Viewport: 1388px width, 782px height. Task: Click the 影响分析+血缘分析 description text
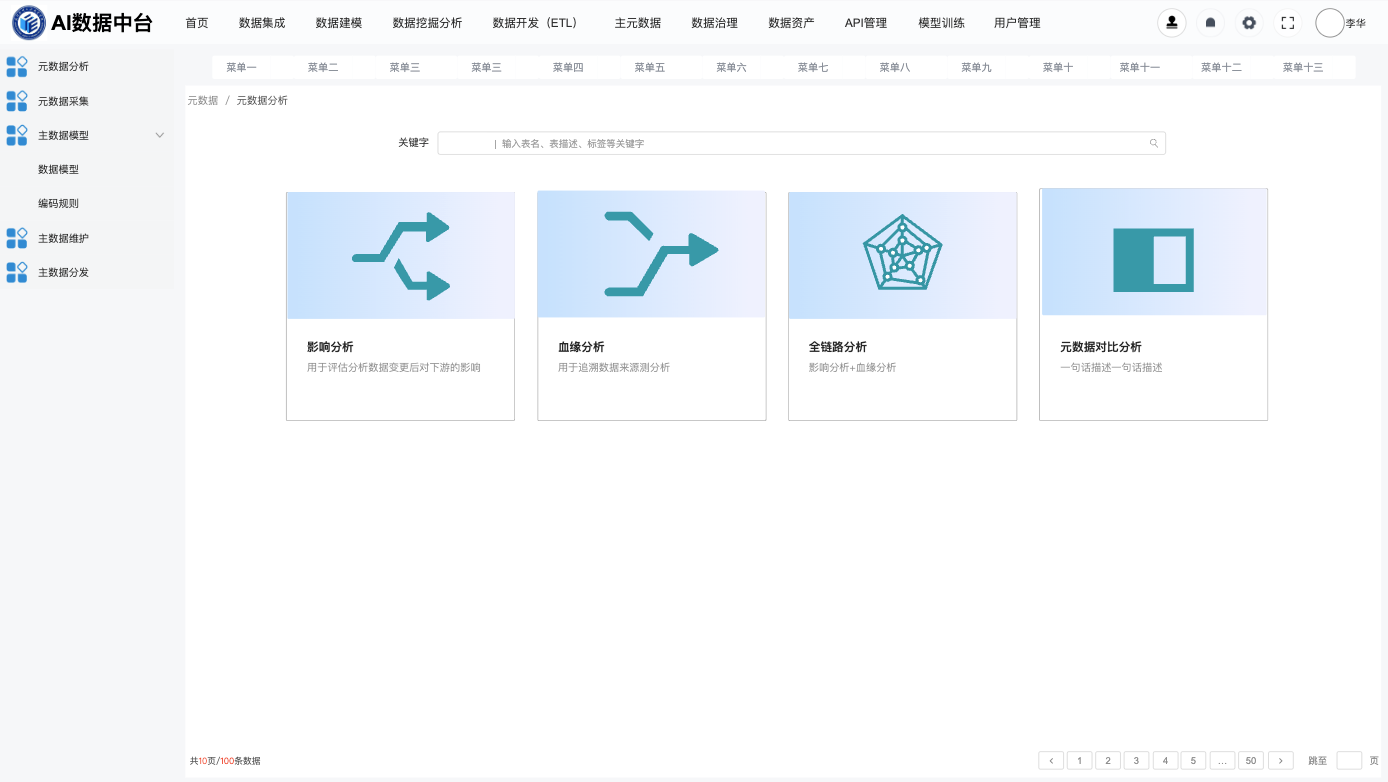click(853, 368)
